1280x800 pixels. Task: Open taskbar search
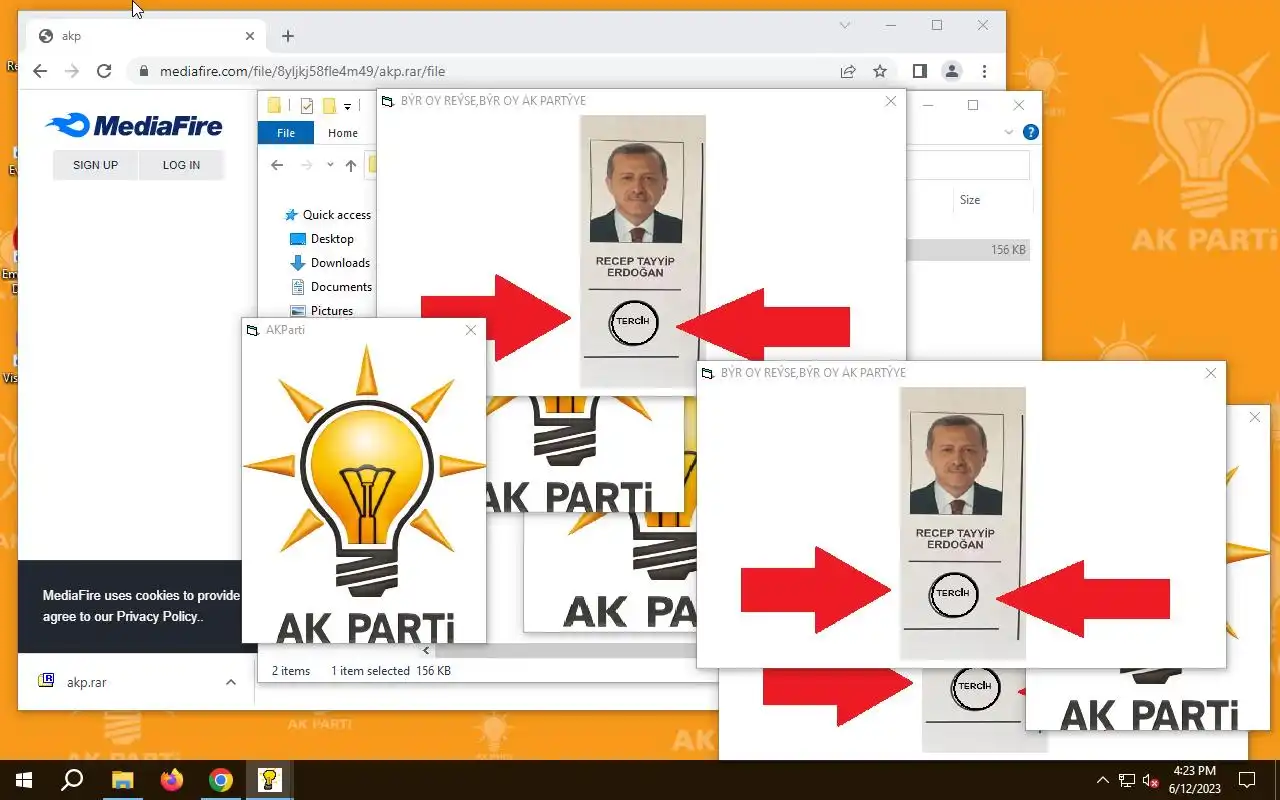tap(72, 780)
